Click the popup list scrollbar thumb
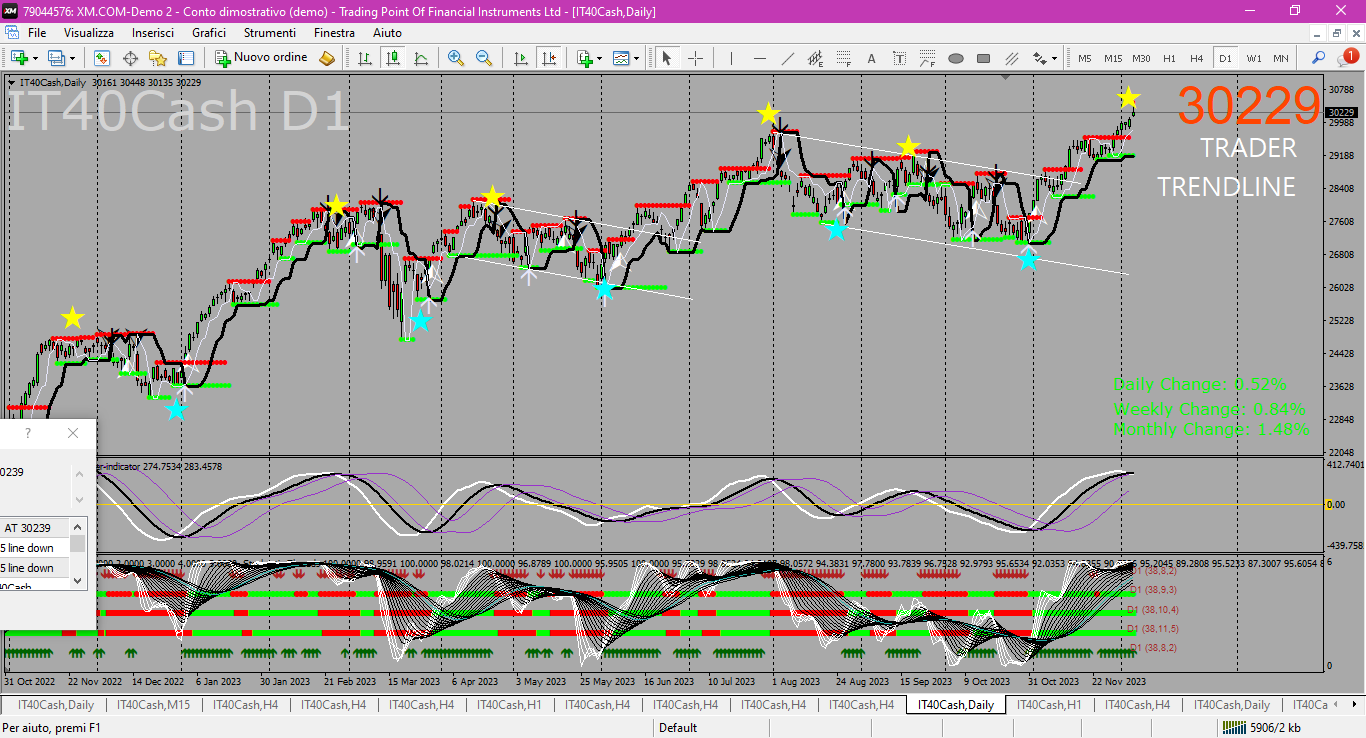 (77, 544)
